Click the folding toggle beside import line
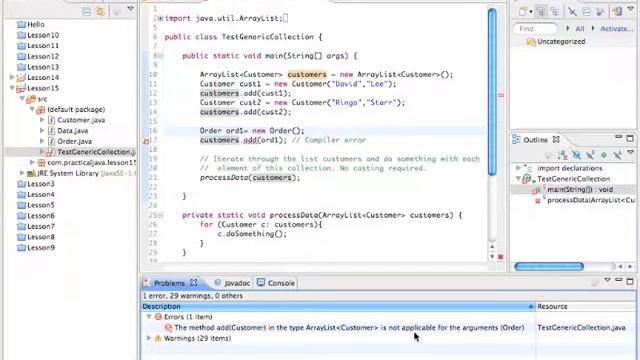 tap(160, 18)
